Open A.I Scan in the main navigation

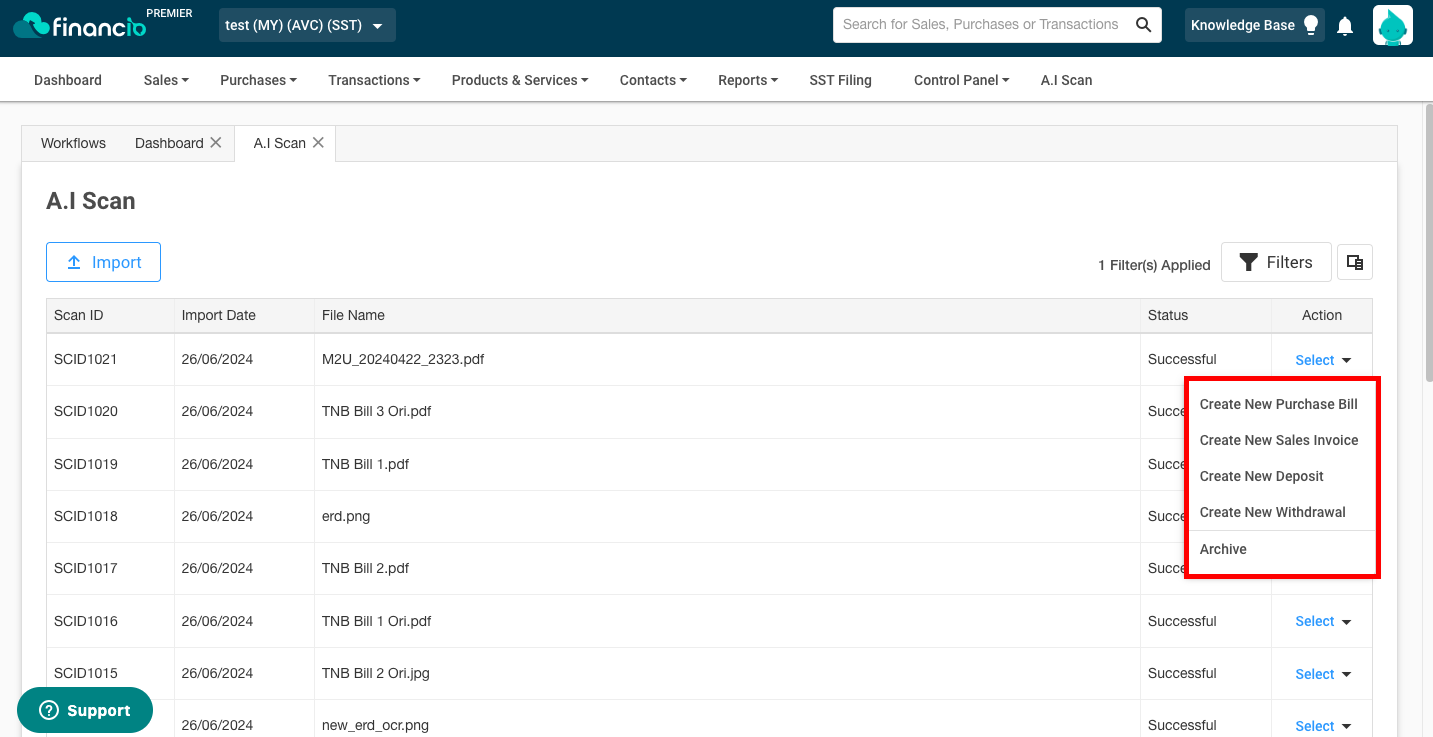tap(1066, 80)
